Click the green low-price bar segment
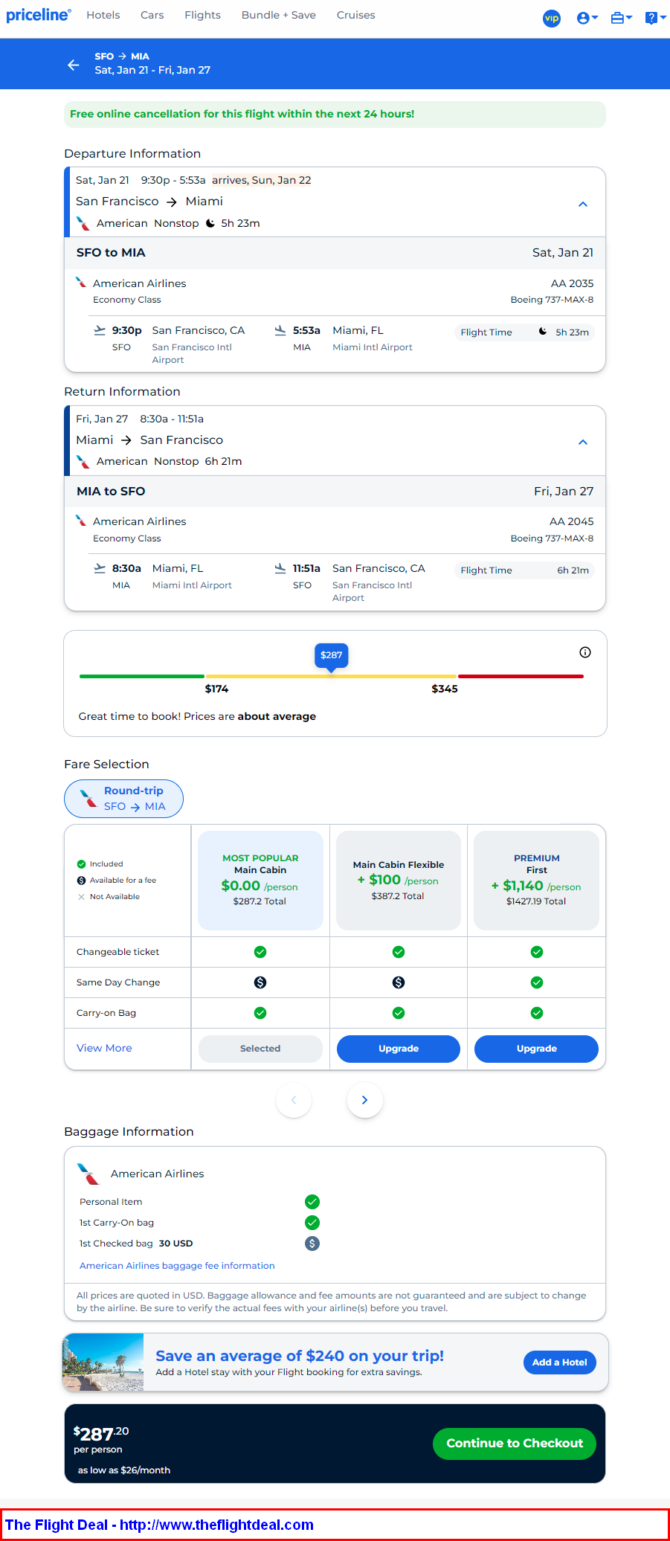The width and height of the screenshot is (670, 1541). pyautogui.click(x=142, y=676)
